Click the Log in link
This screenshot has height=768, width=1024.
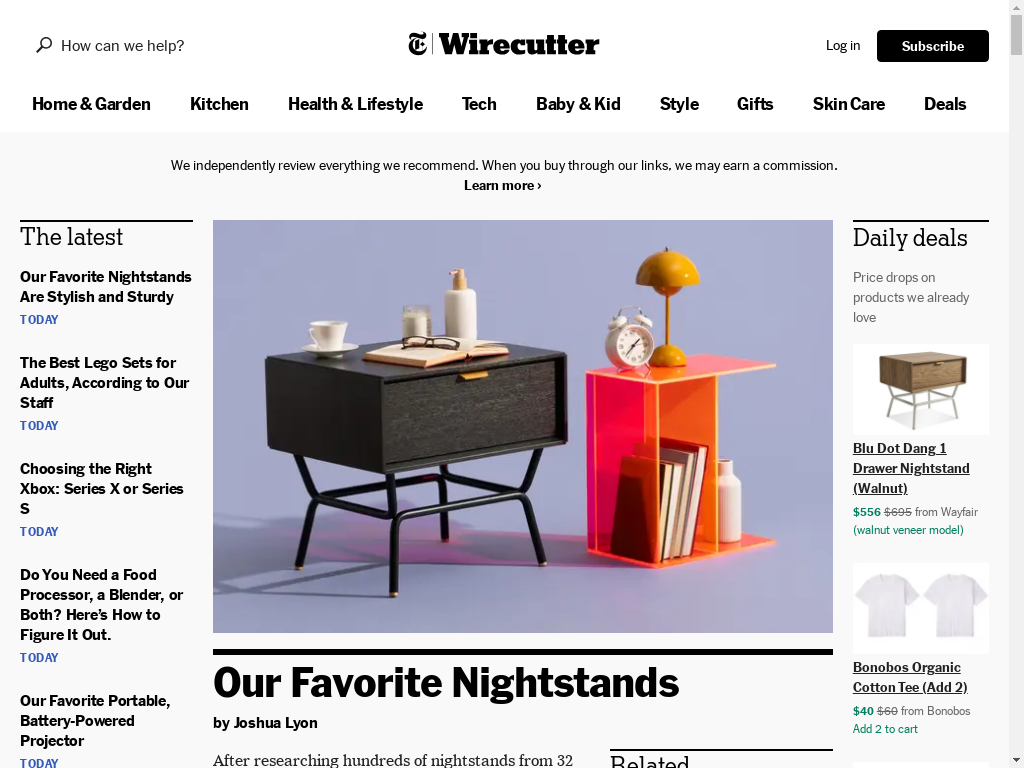(842, 45)
